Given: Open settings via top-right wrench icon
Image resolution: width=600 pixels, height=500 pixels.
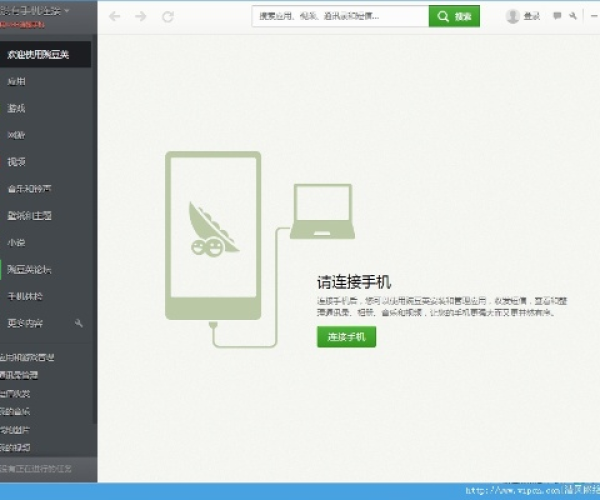Looking at the screenshot, I should pyautogui.click(x=573, y=16).
